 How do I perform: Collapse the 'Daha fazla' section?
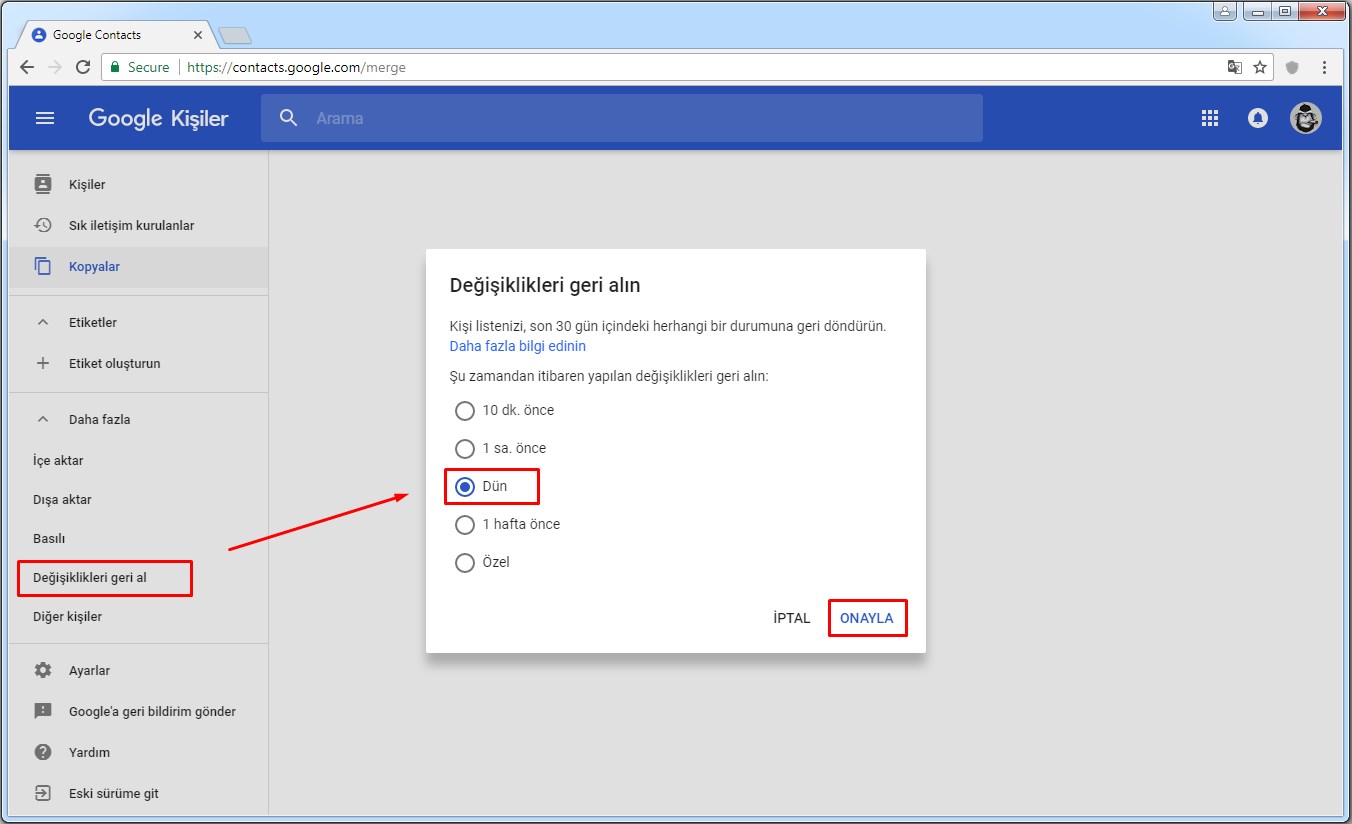43,419
